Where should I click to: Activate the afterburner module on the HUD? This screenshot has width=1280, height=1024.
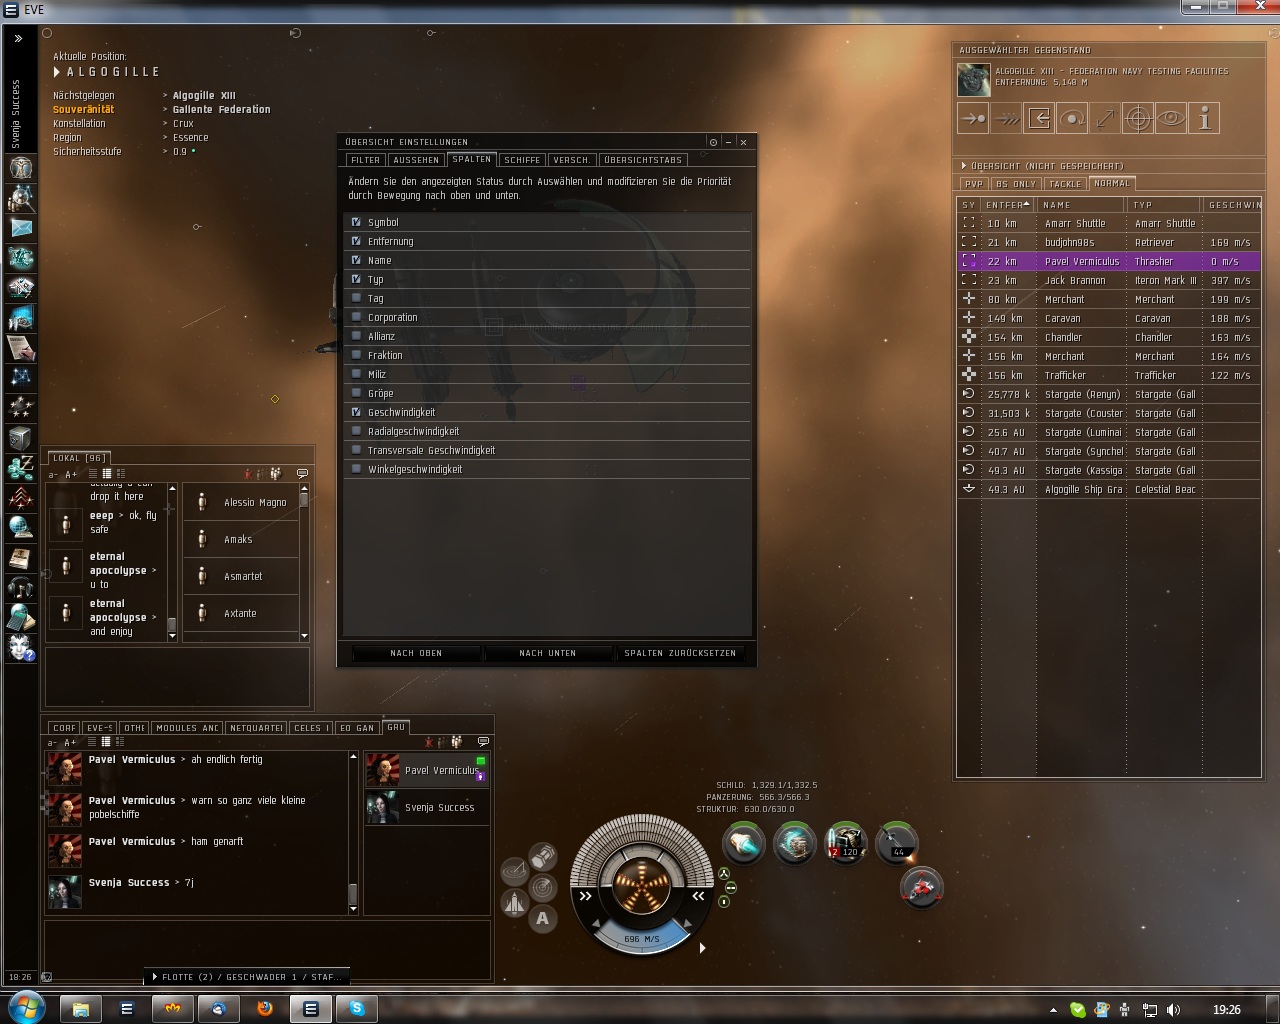point(743,844)
